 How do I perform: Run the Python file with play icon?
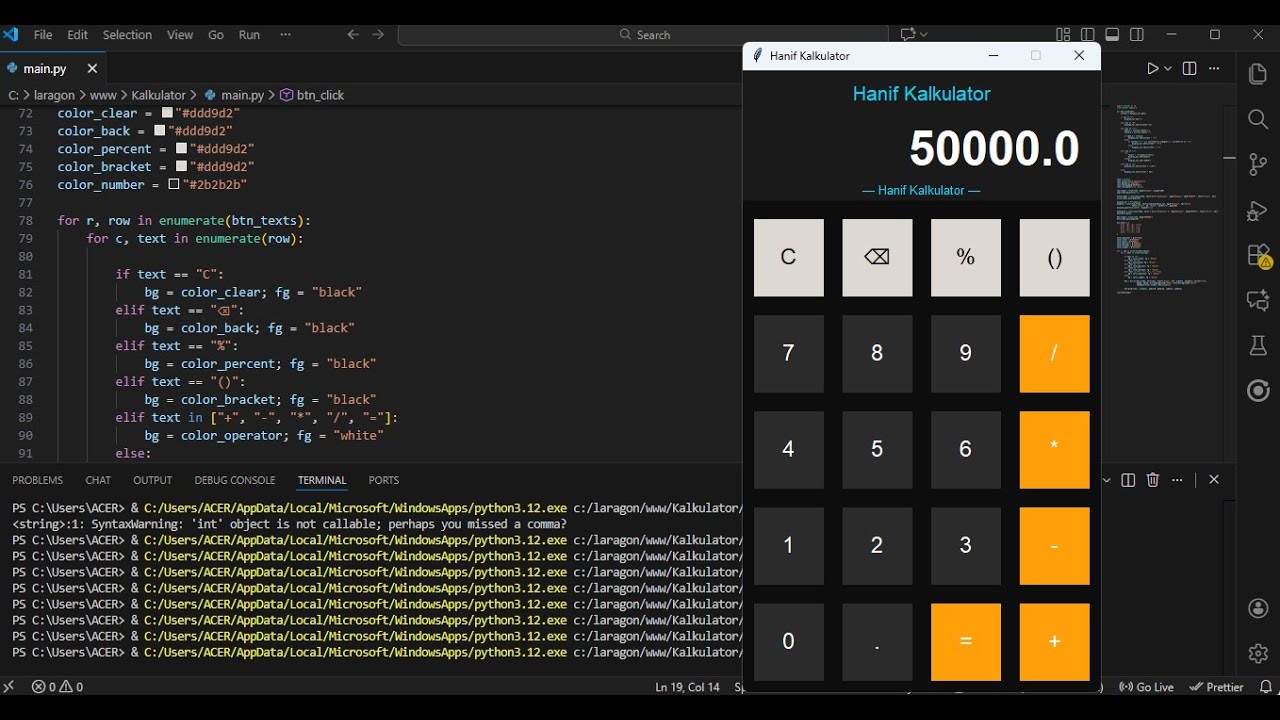(x=1153, y=69)
